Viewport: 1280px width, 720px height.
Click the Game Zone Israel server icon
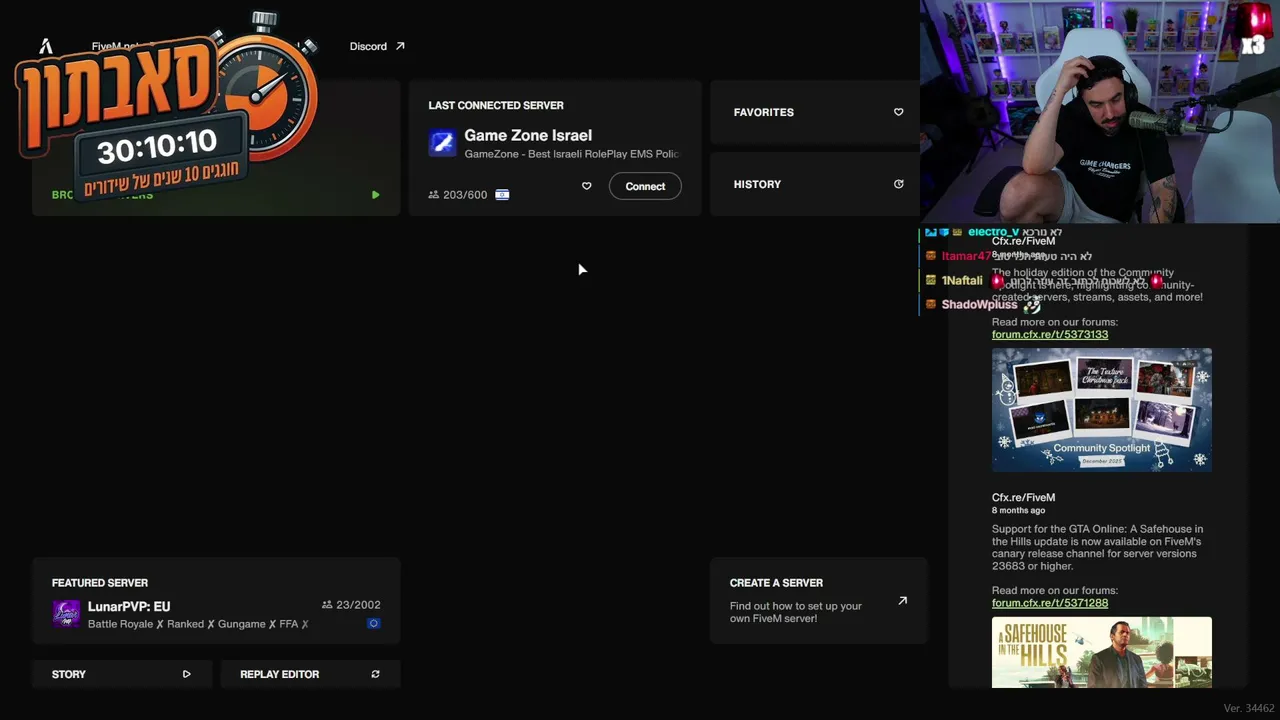(442, 143)
